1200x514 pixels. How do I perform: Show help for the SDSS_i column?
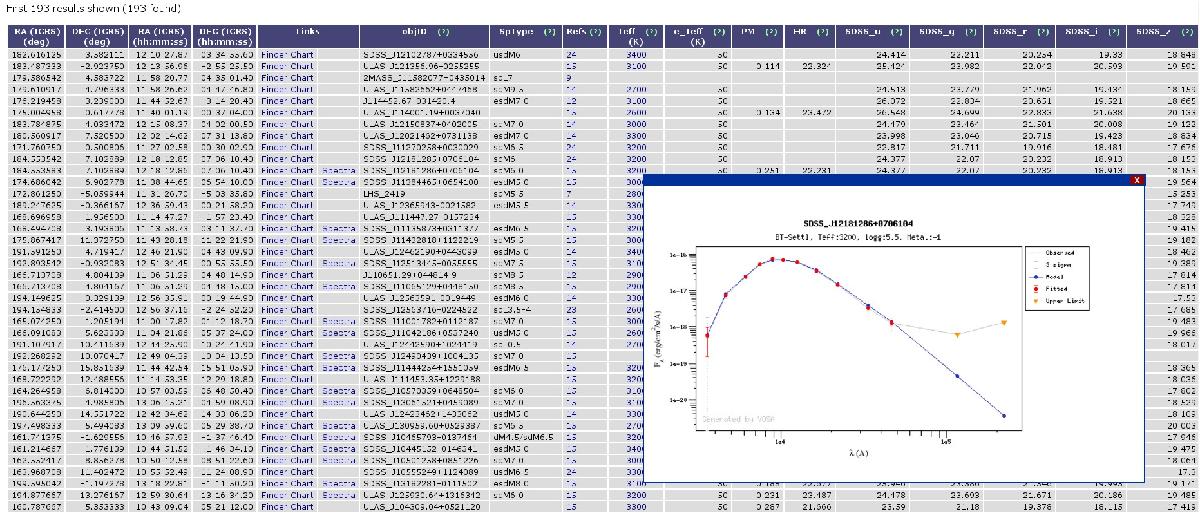1112,32
